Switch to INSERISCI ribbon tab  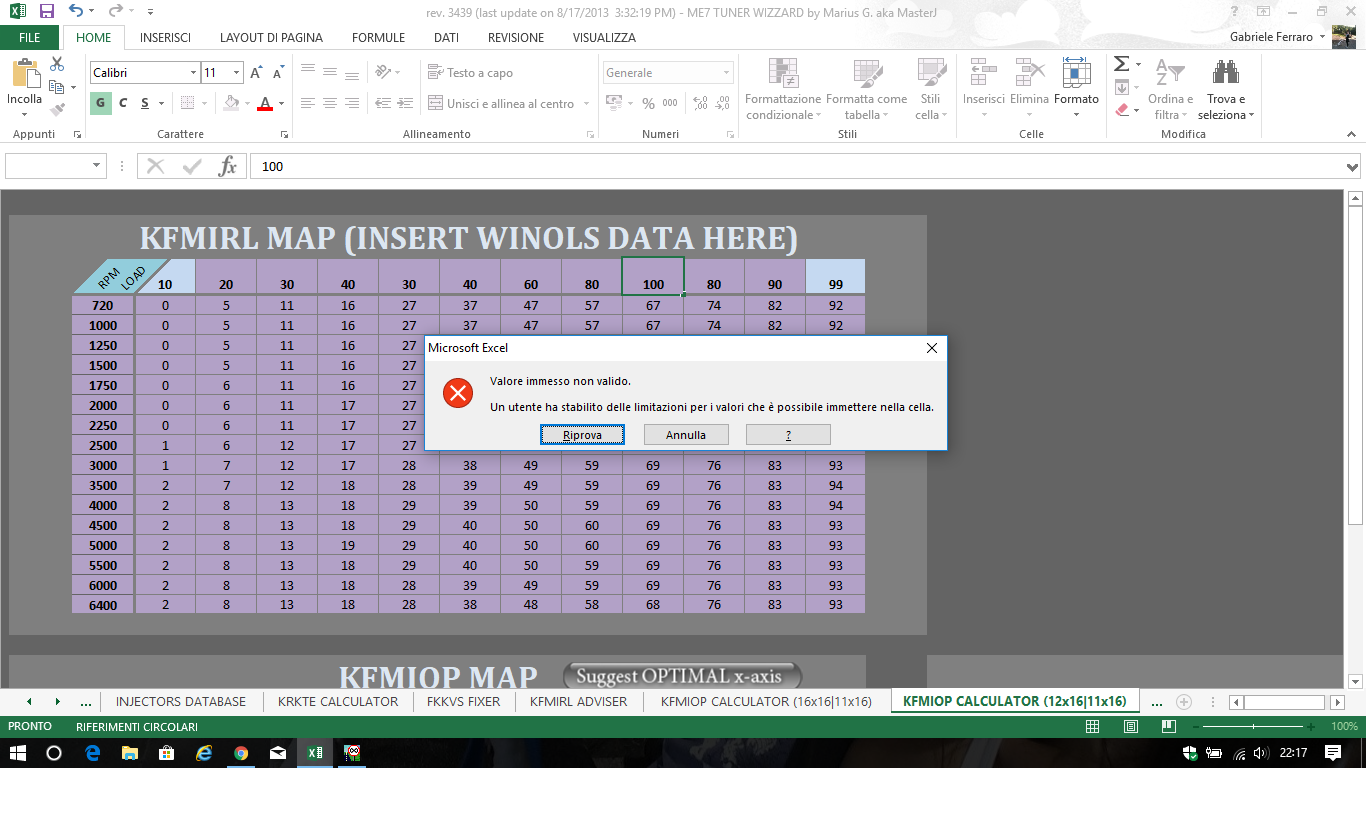tap(165, 38)
